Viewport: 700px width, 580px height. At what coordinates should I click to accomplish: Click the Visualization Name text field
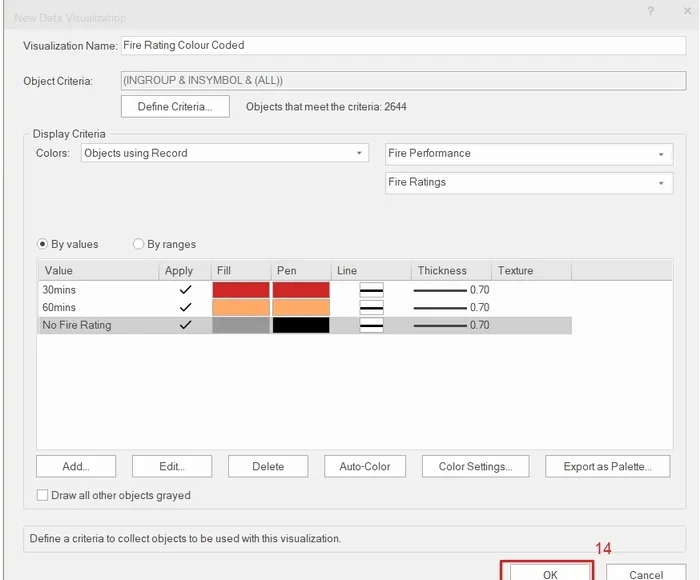click(x=402, y=45)
